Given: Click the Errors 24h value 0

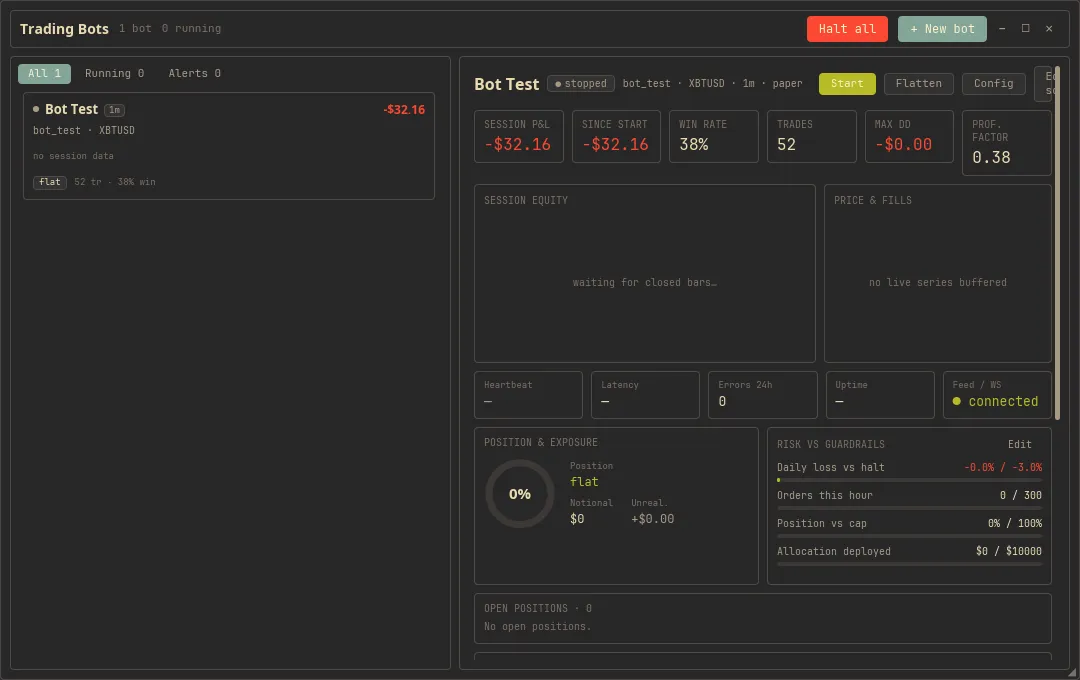Looking at the screenshot, I should pyautogui.click(x=722, y=402).
